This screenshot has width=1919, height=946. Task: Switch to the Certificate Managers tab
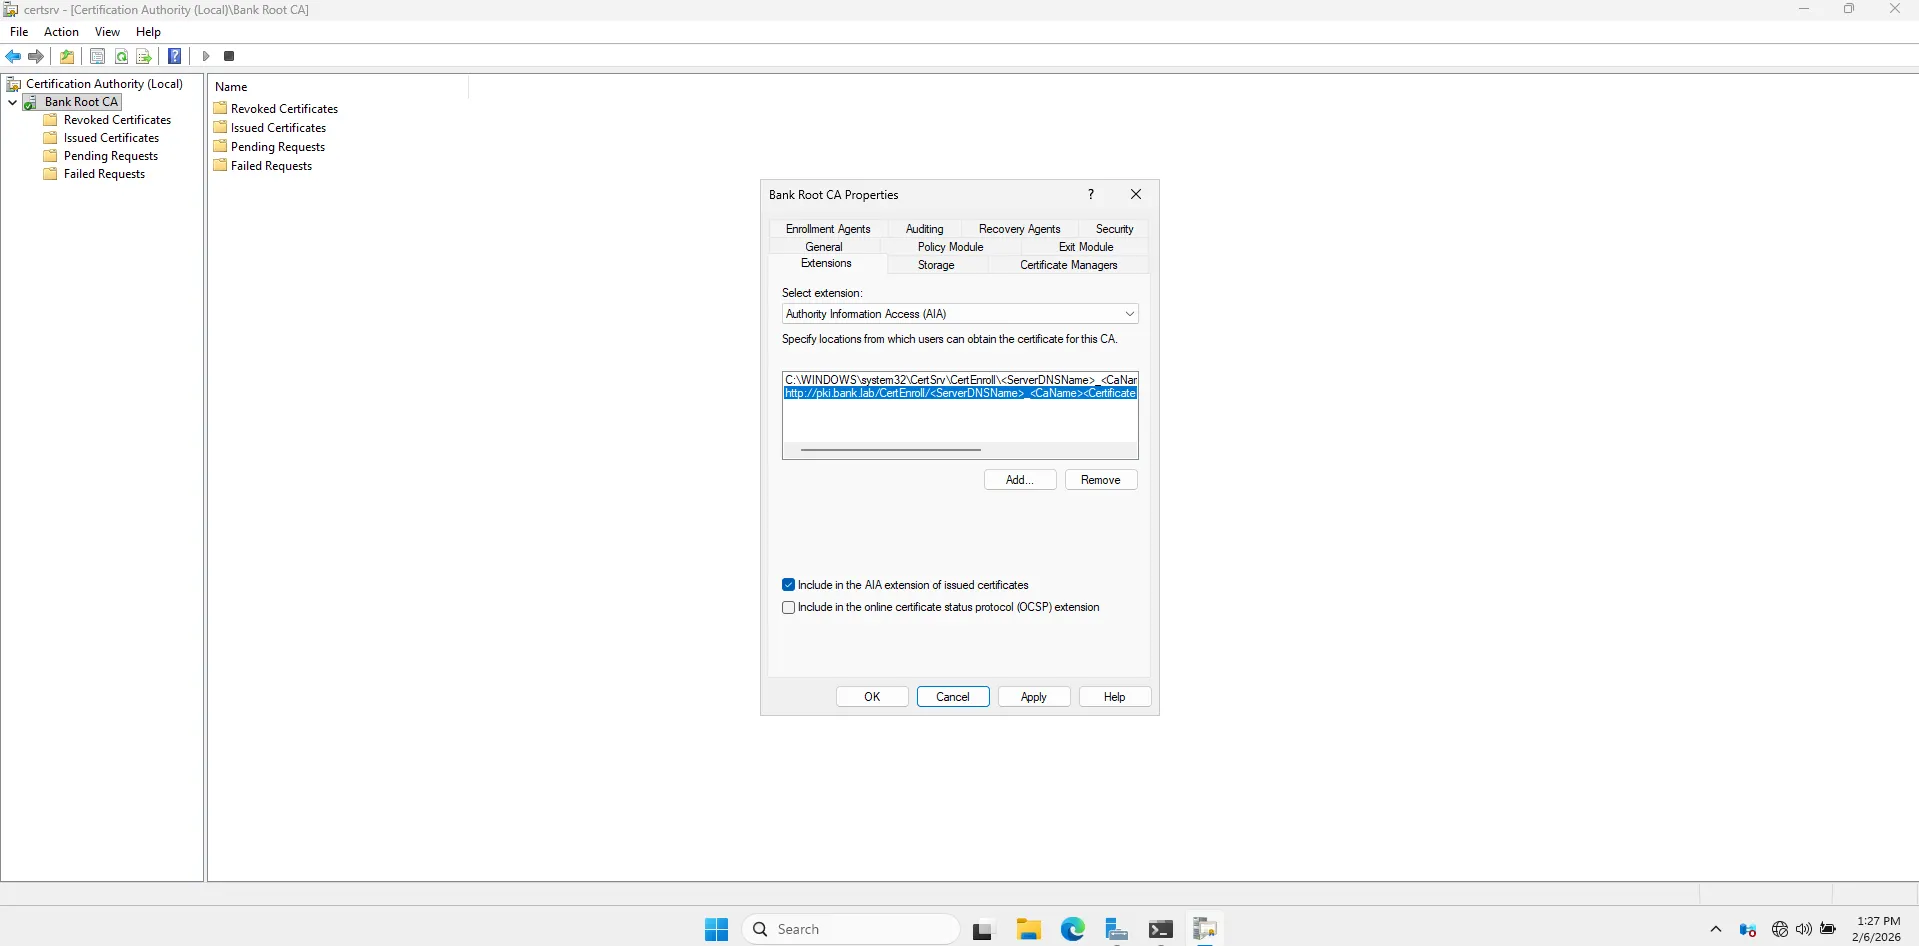[1068, 265]
